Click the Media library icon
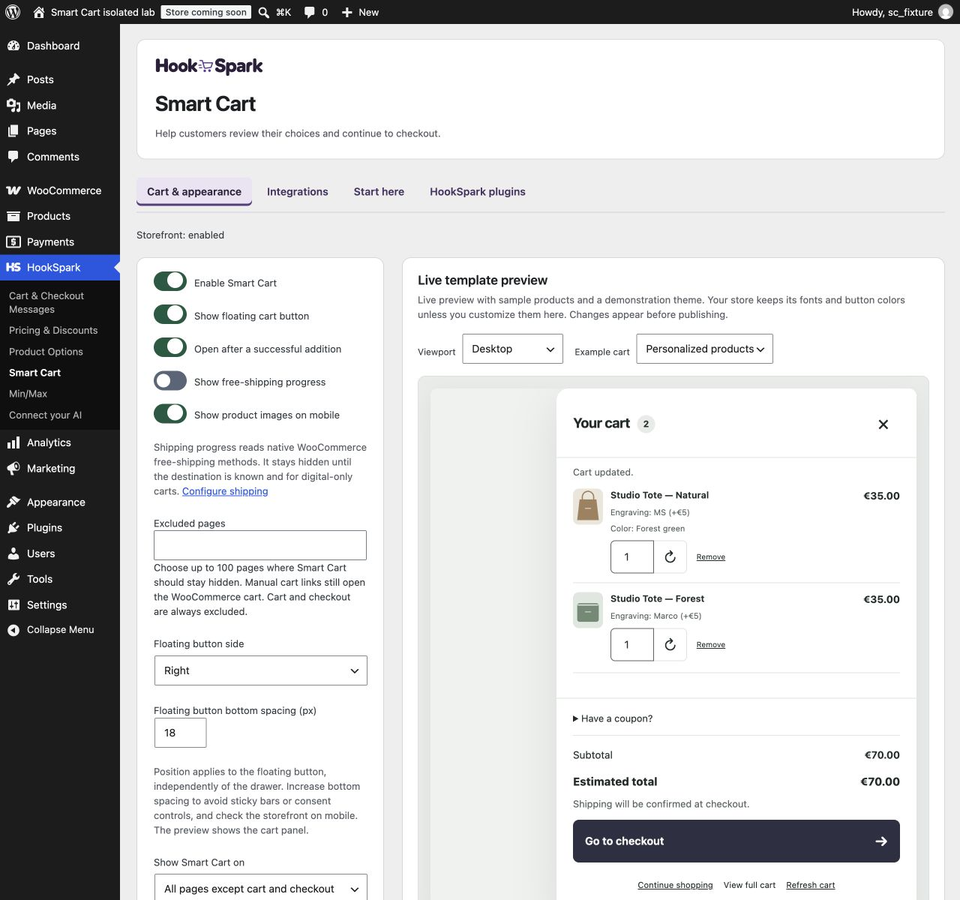Screen dimensions: 960x900 (13, 105)
